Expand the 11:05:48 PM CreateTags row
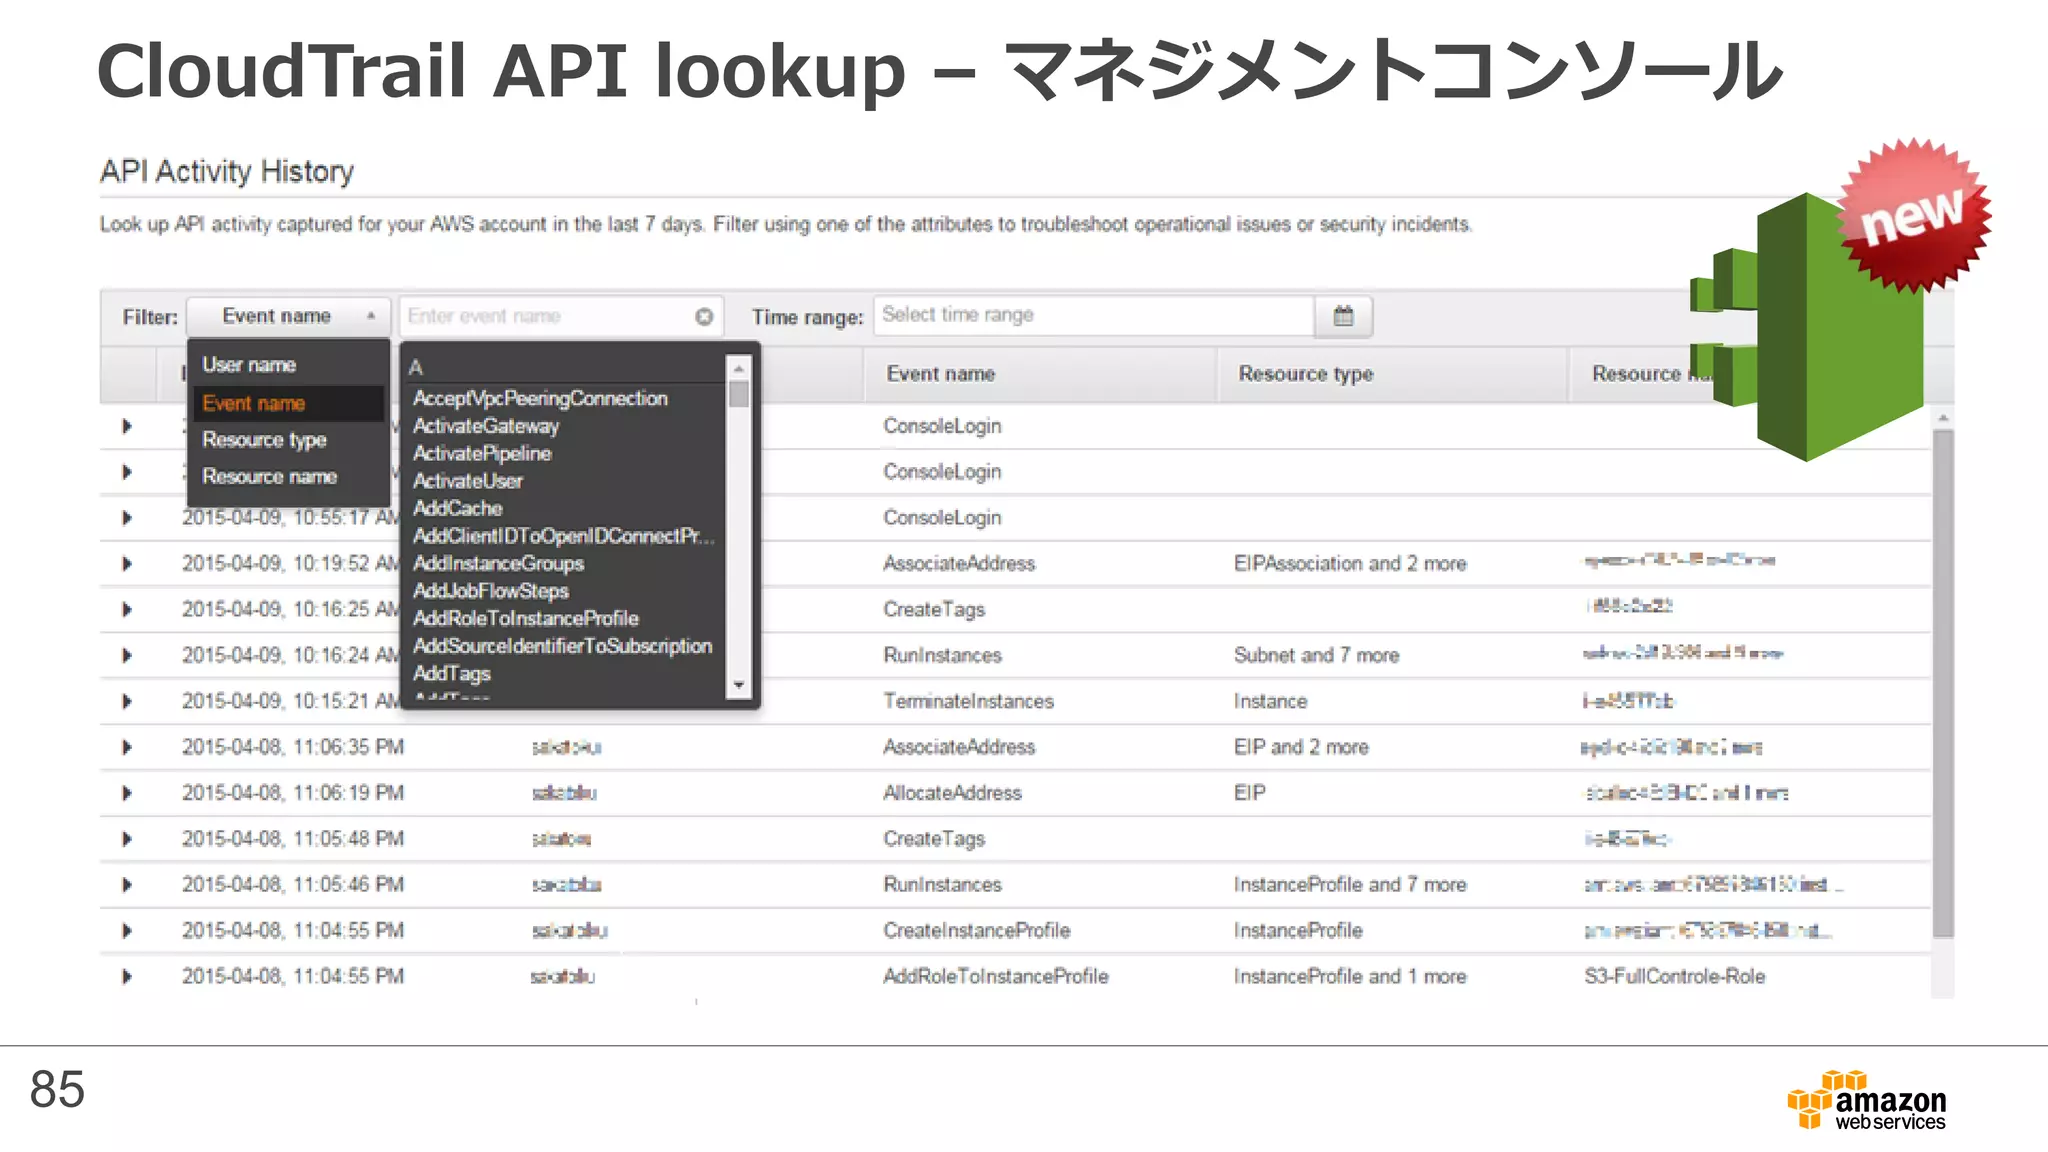This screenshot has width=2048, height=1152. (127, 839)
